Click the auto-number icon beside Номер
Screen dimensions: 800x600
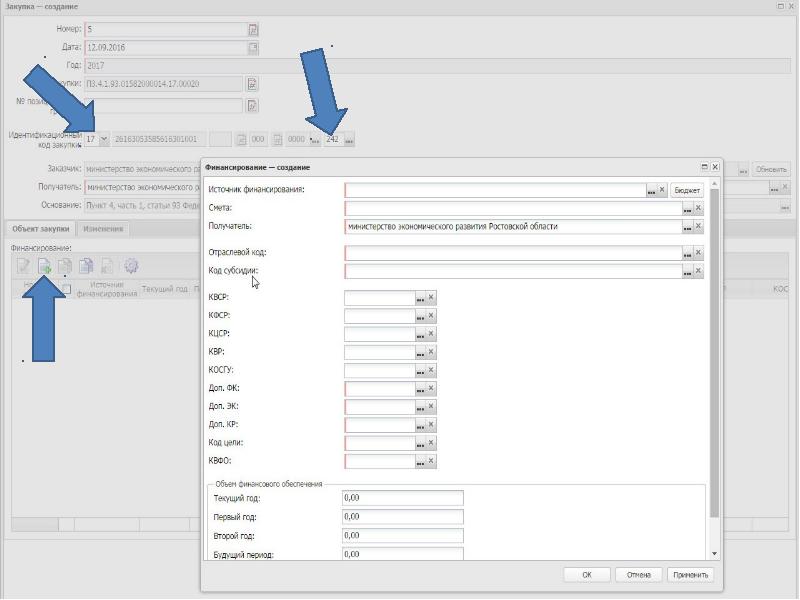pyautogui.click(x=253, y=30)
